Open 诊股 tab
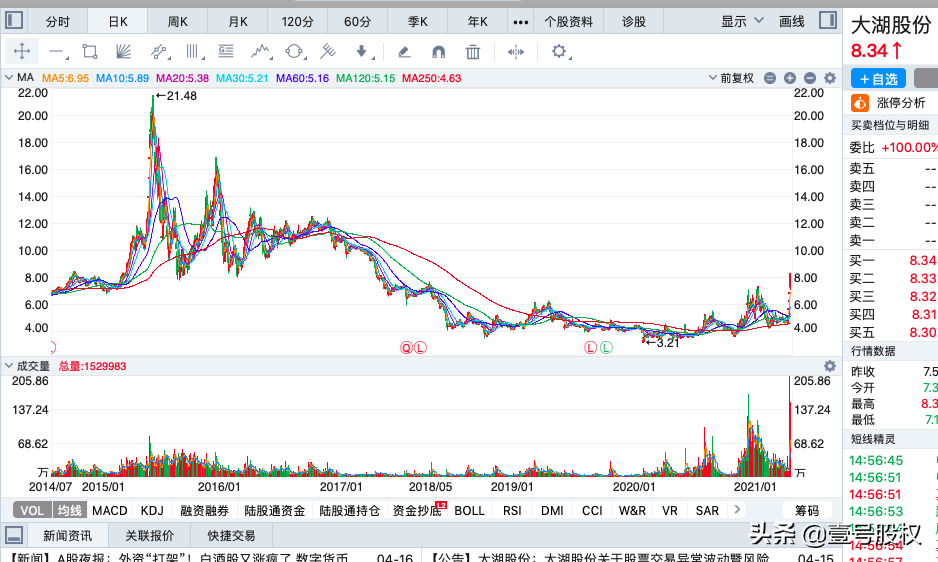This screenshot has height=562, width=938. click(x=634, y=22)
